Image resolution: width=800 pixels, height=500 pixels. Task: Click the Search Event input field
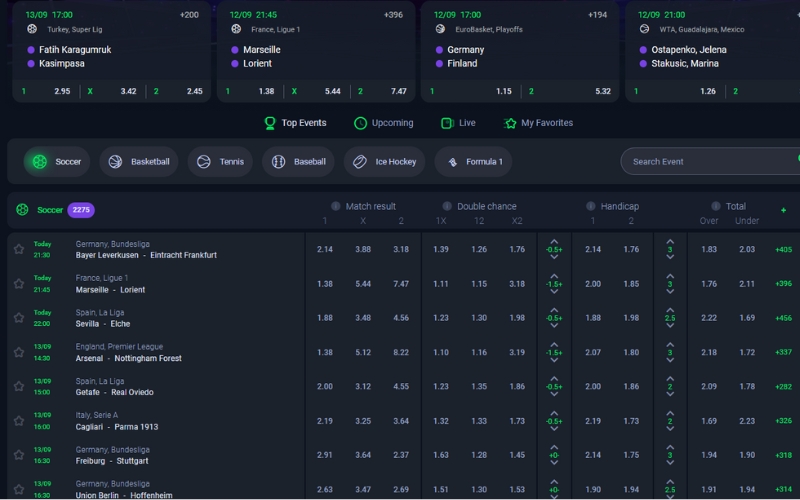pos(710,162)
